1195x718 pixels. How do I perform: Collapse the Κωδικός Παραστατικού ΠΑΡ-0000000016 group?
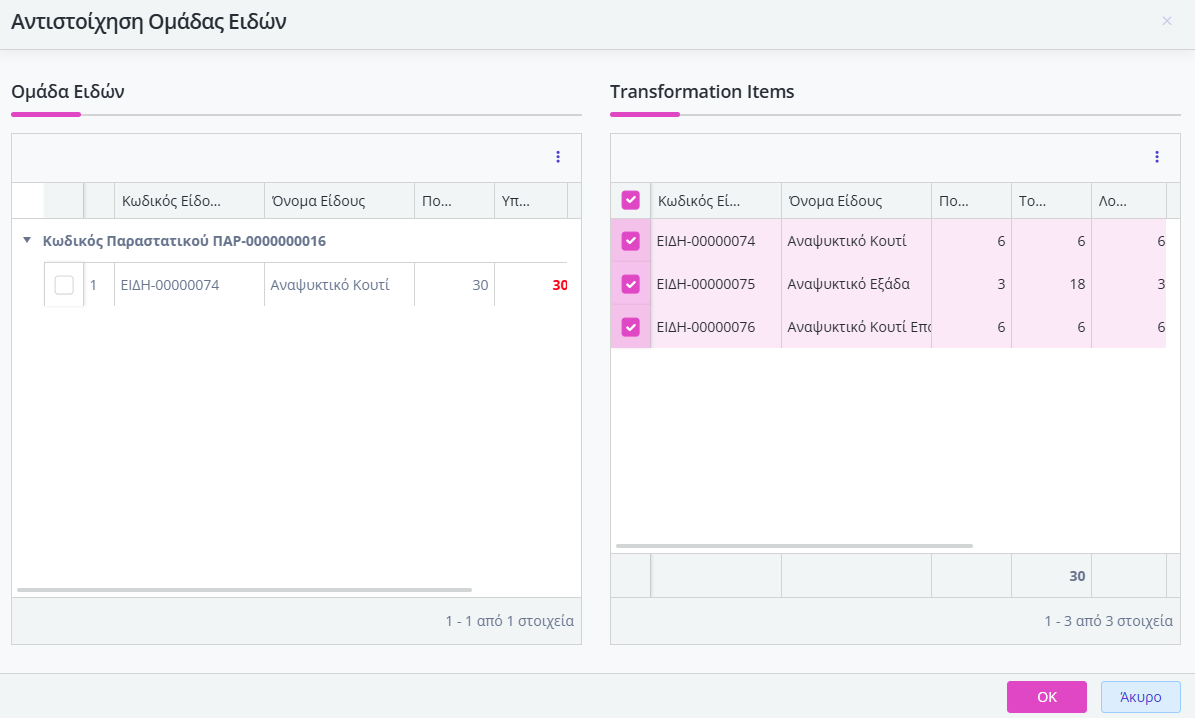coord(28,241)
